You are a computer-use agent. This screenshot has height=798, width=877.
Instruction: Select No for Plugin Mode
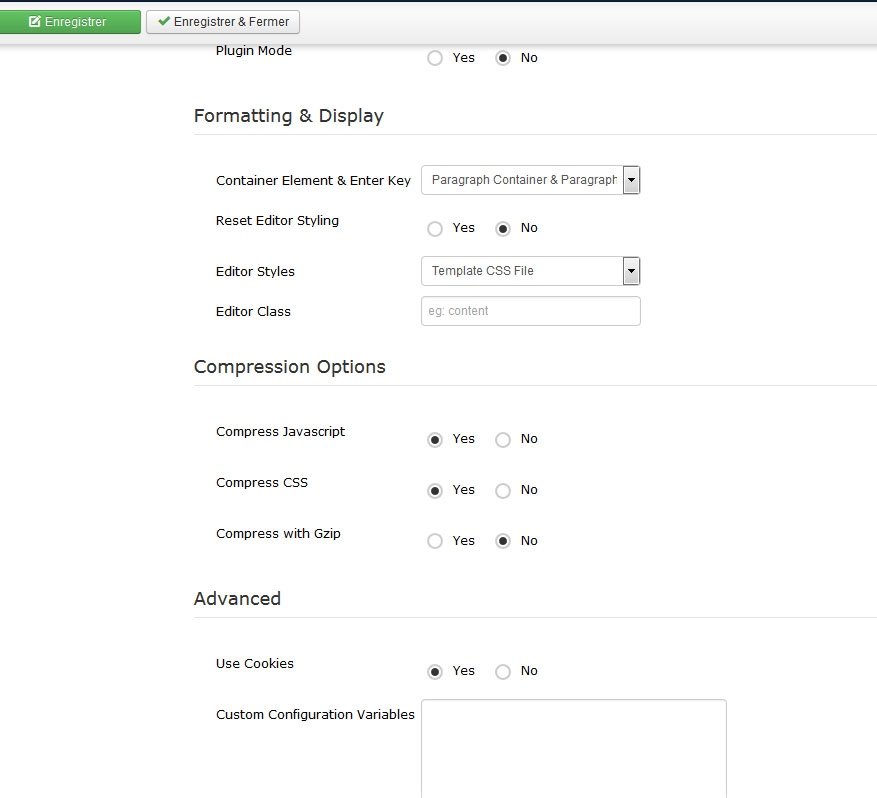503,58
